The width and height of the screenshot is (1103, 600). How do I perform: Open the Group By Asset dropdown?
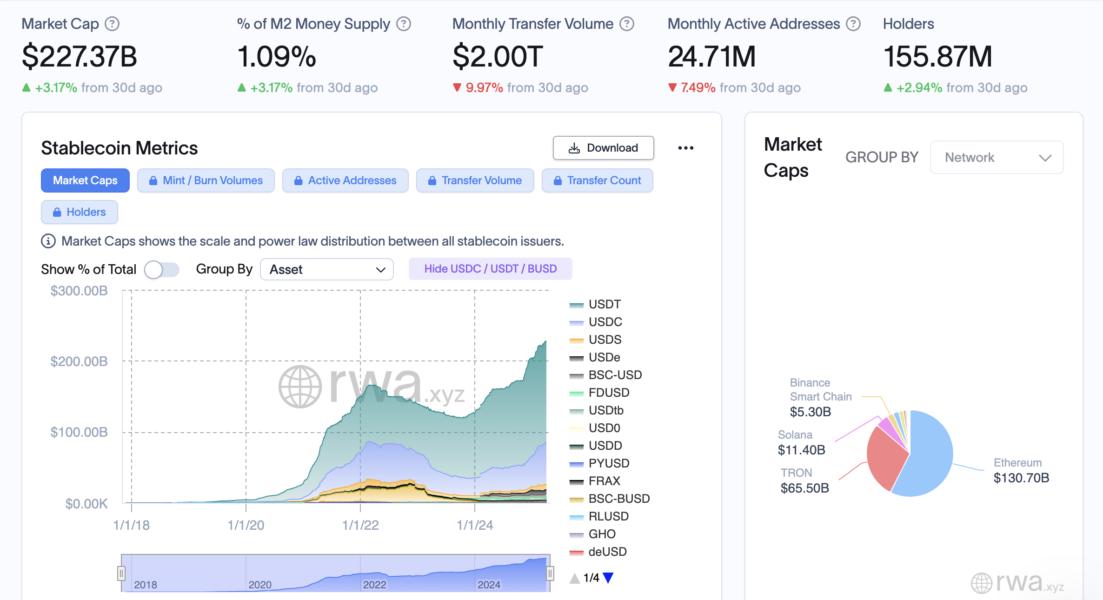coord(326,269)
